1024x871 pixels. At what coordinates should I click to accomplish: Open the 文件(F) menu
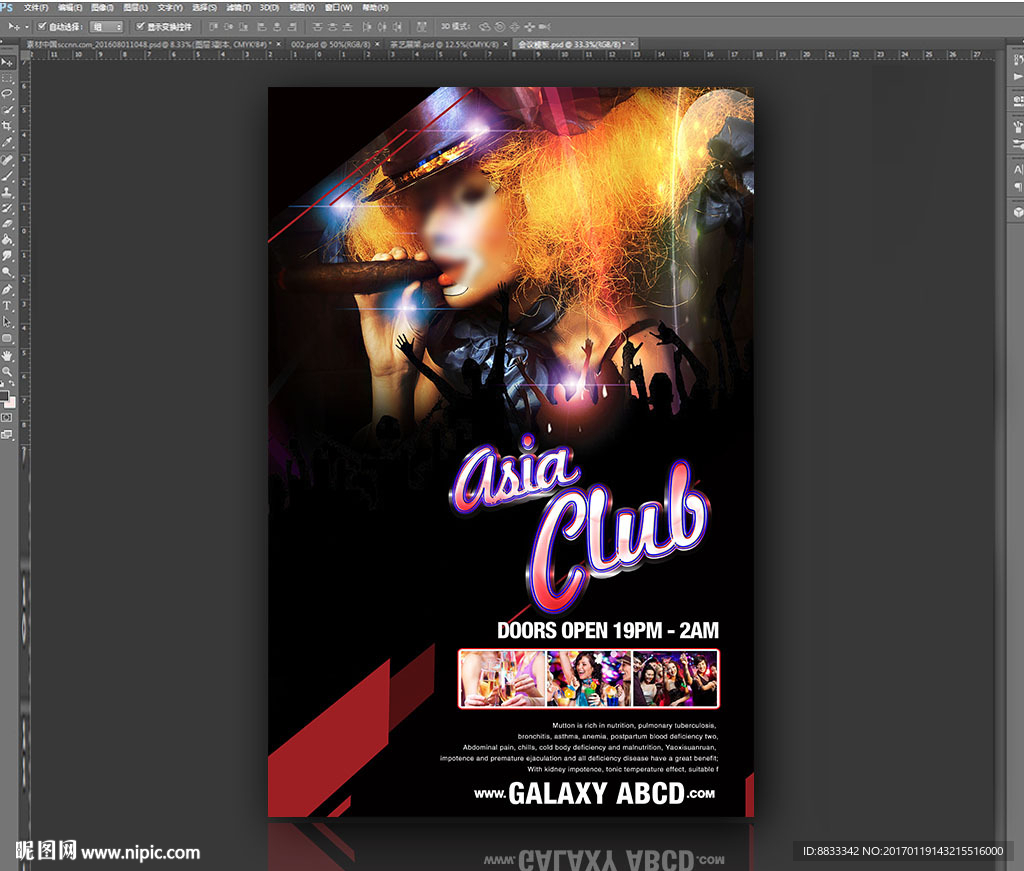(36, 8)
